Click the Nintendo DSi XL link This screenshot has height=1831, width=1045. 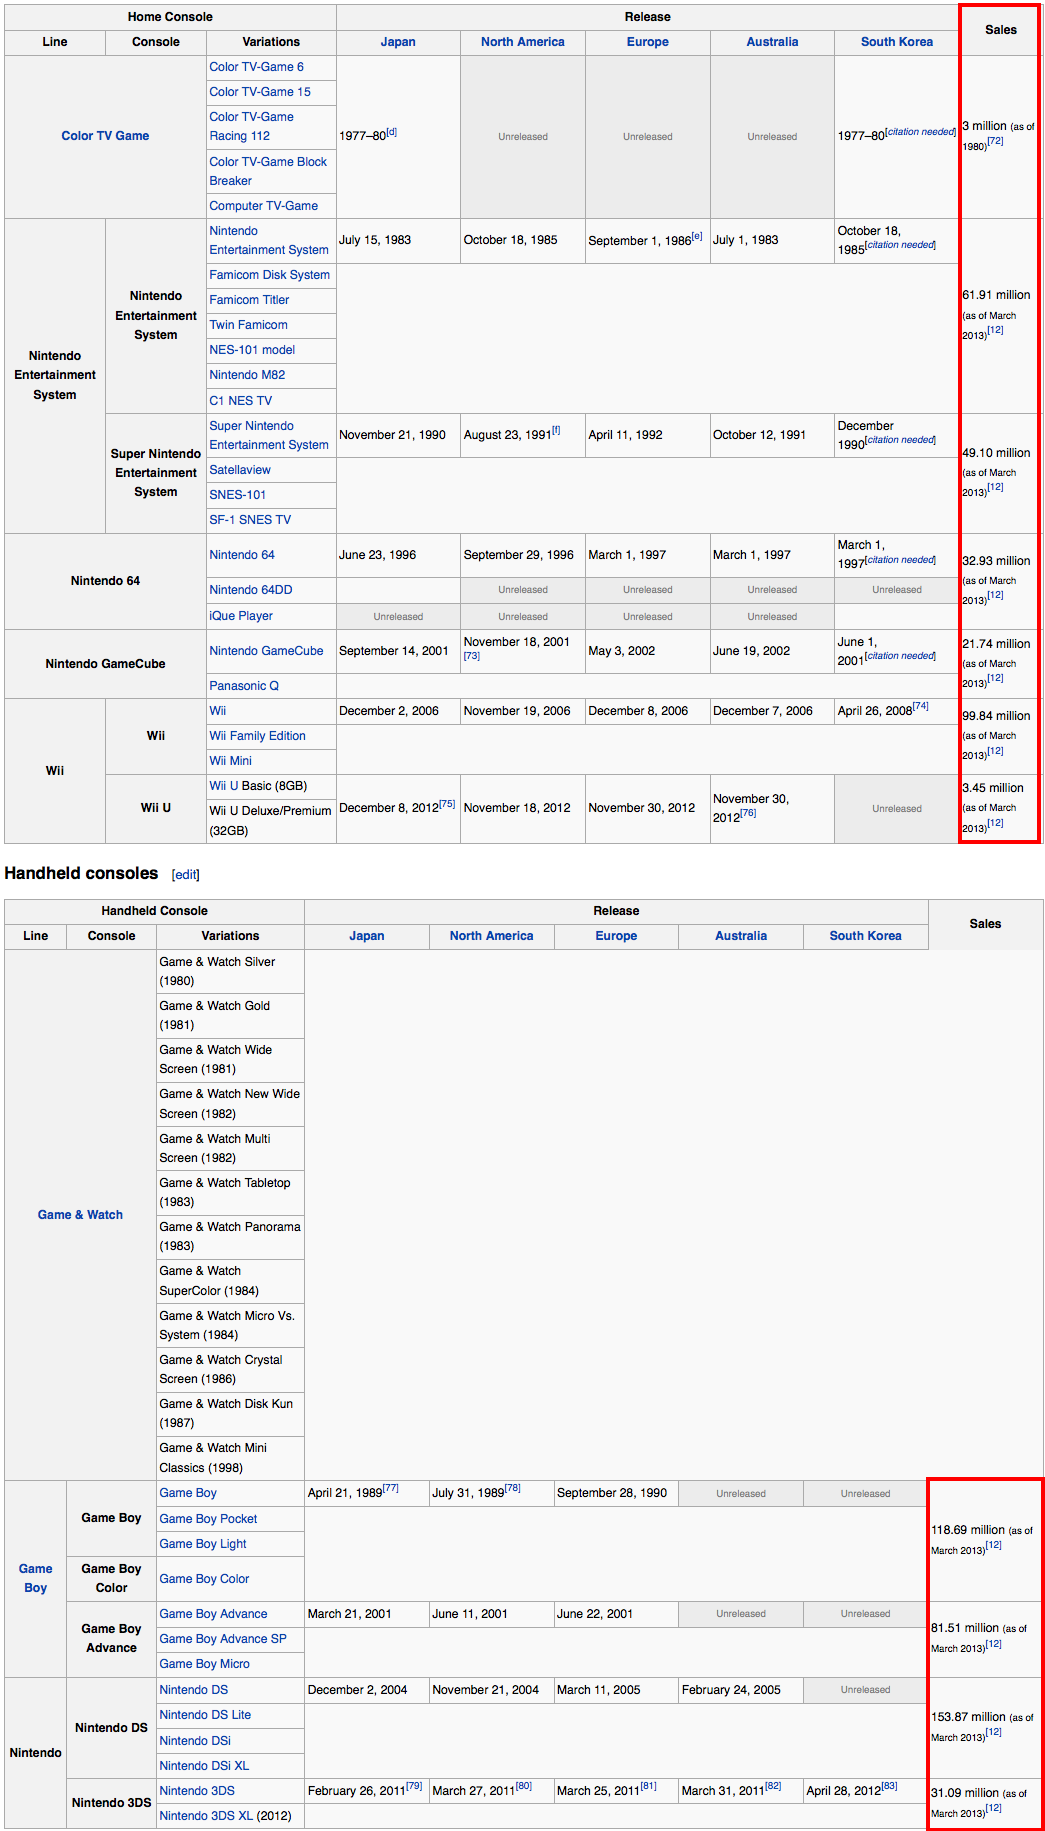coord(204,1766)
